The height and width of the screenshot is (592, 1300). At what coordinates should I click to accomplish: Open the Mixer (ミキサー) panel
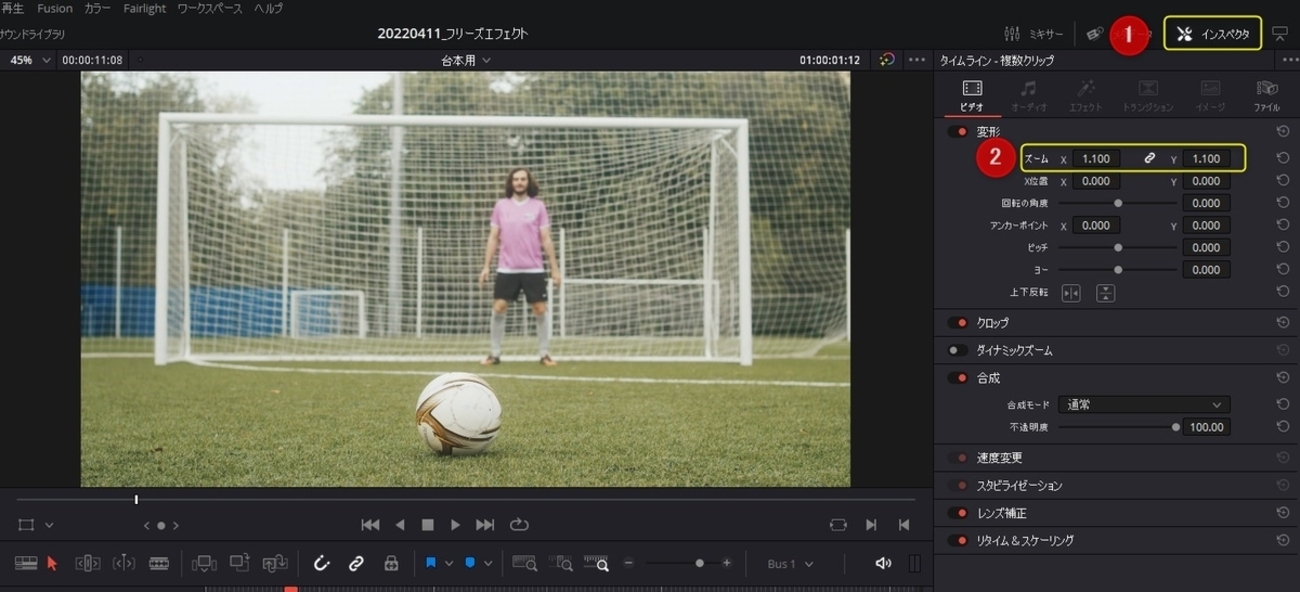pyautogui.click(x=1035, y=34)
